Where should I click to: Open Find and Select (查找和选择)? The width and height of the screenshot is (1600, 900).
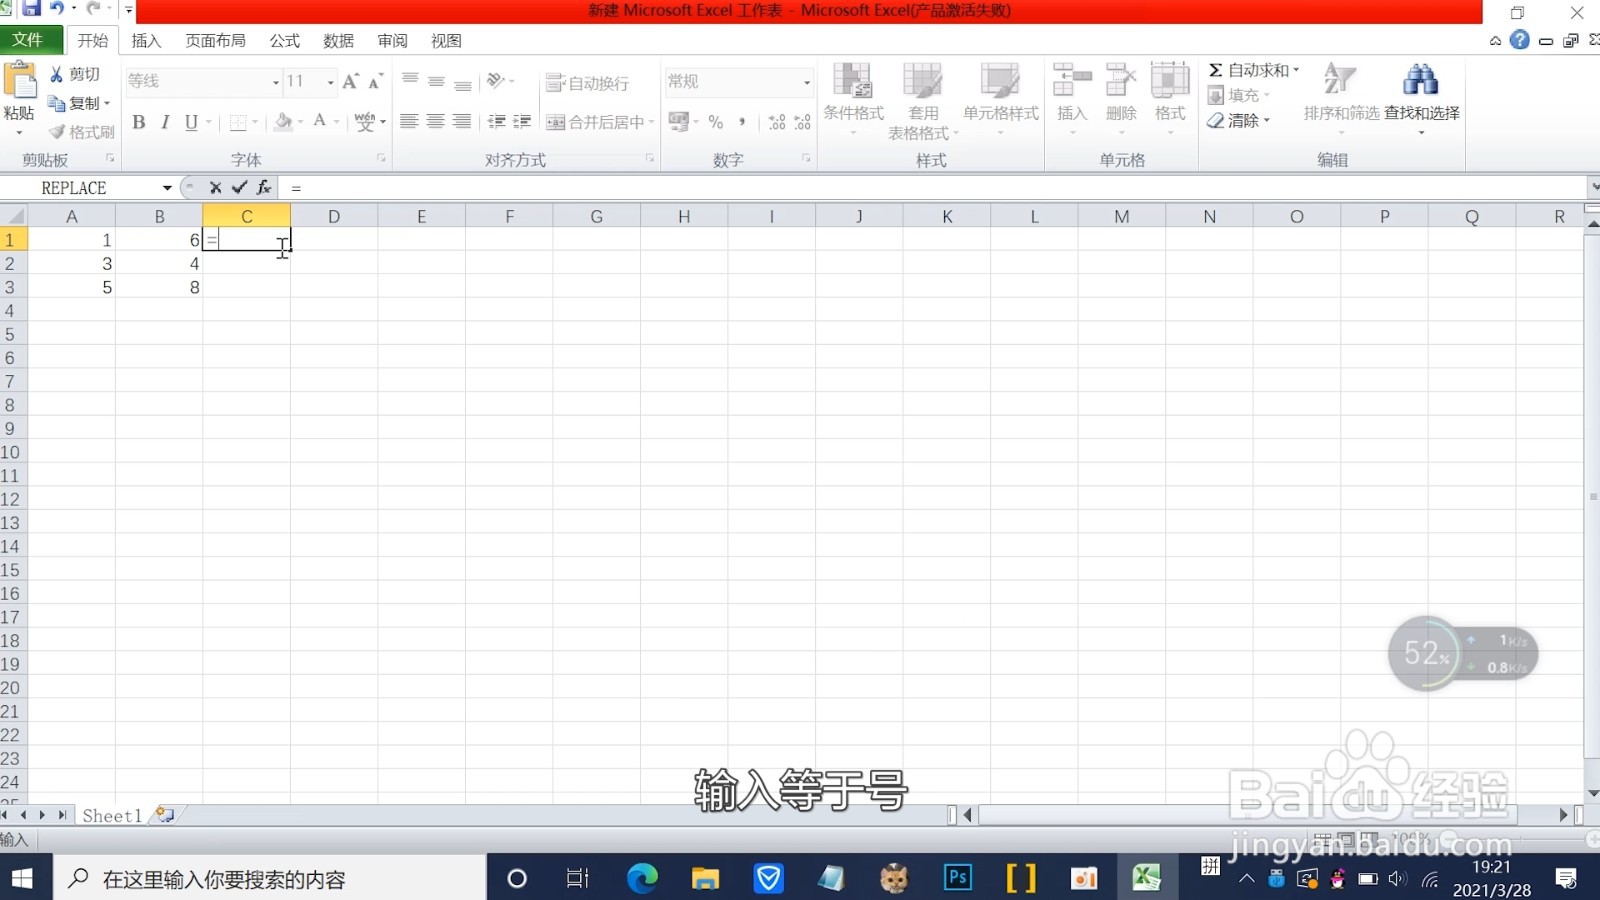[1421, 97]
